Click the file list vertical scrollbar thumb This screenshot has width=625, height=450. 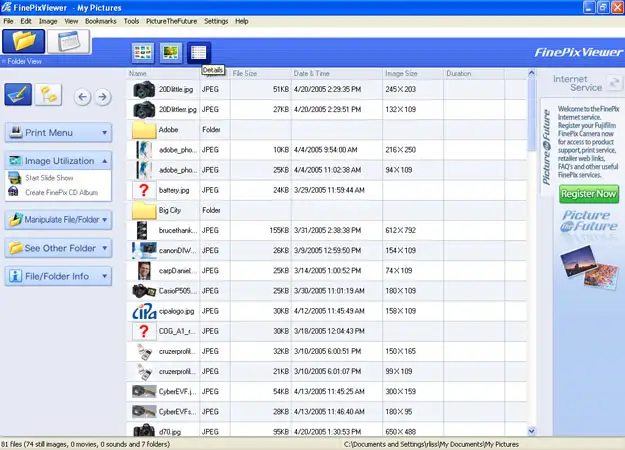[531, 114]
